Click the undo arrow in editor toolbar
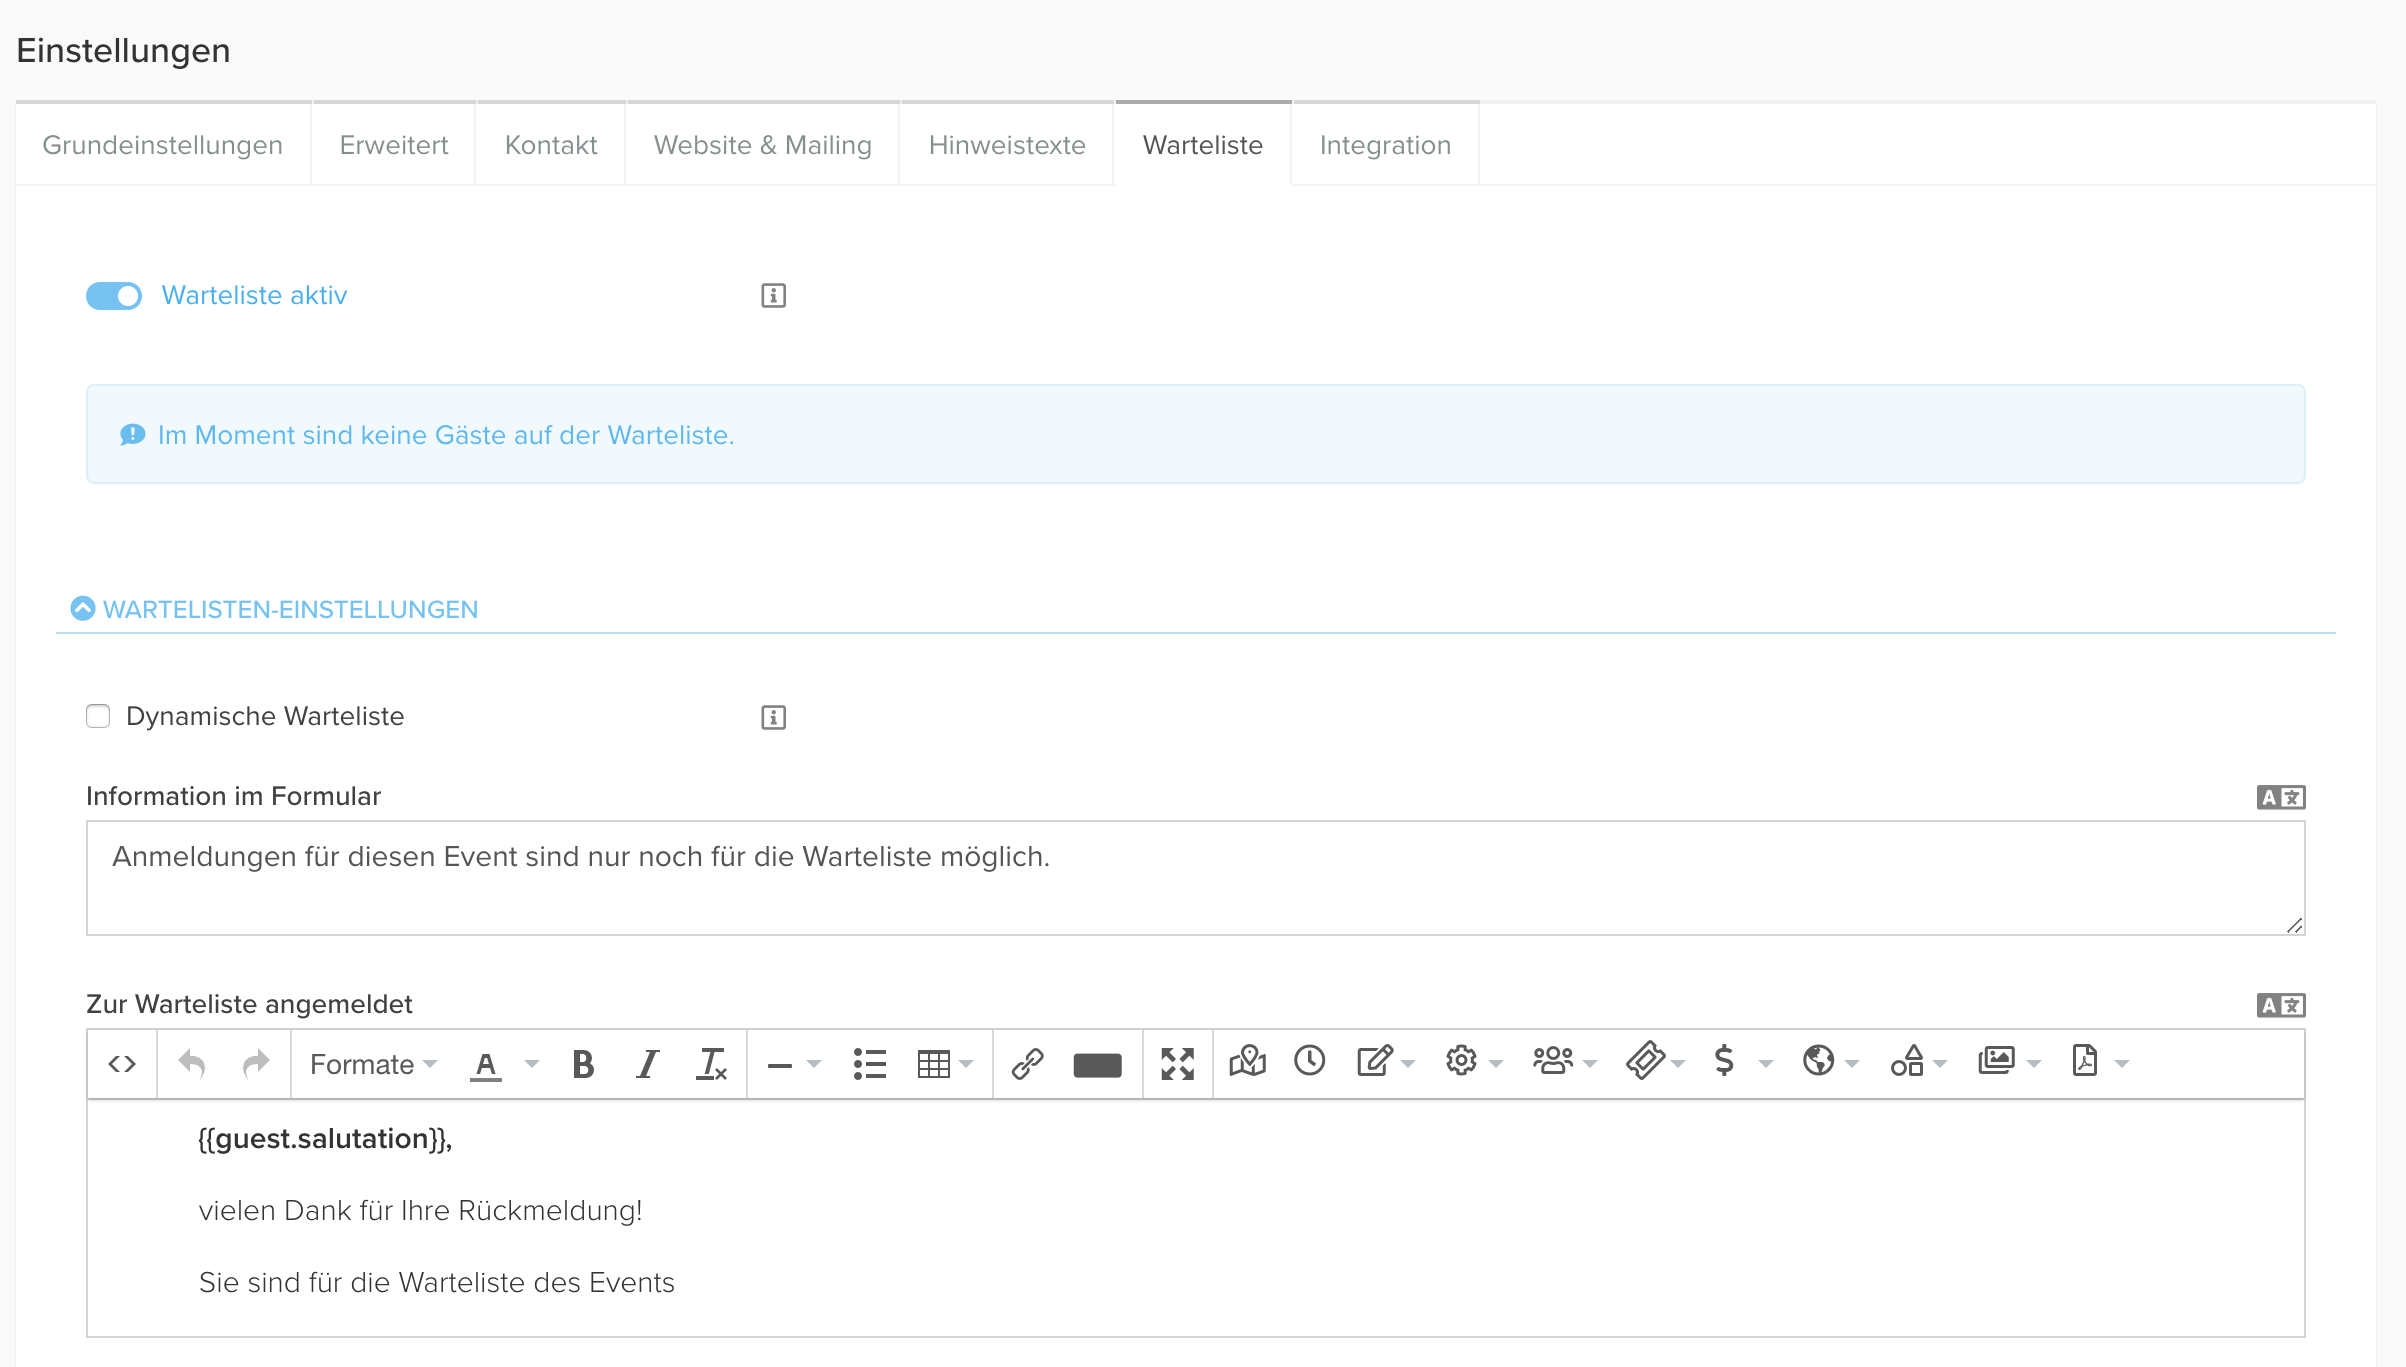This screenshot has height=1367, width=2406. coord(192,1064)
